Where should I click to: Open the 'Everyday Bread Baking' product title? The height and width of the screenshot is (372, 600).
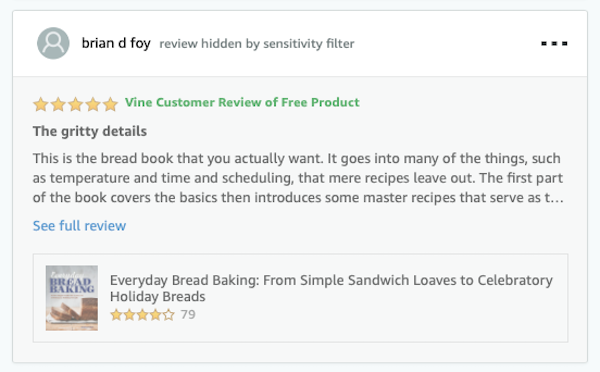click(331, 288)
